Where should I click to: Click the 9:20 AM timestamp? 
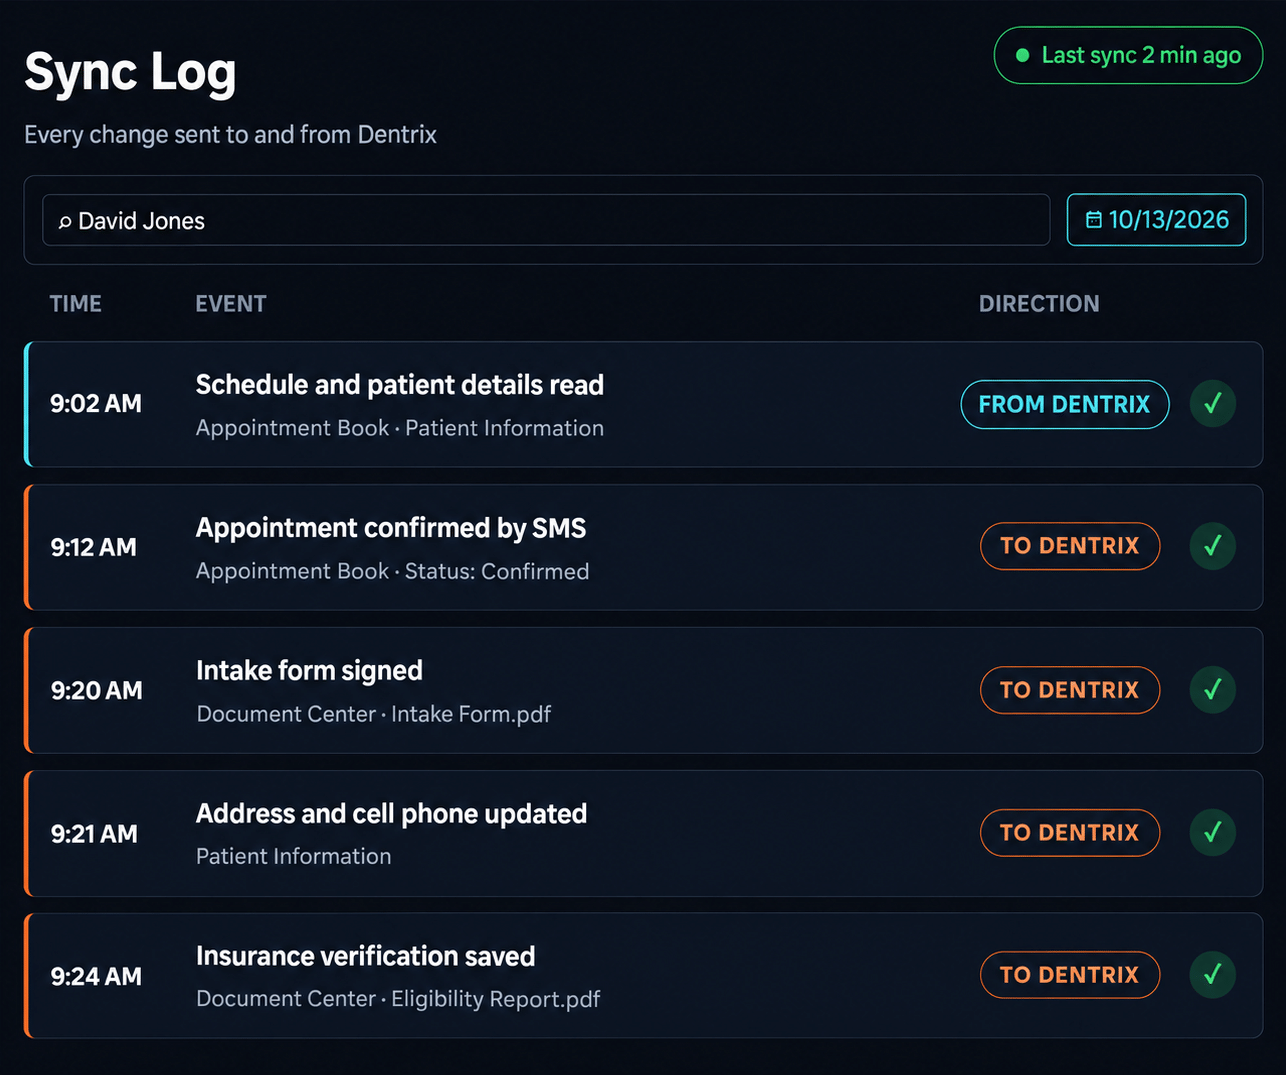pyautogui.click(x=97, y=690)
